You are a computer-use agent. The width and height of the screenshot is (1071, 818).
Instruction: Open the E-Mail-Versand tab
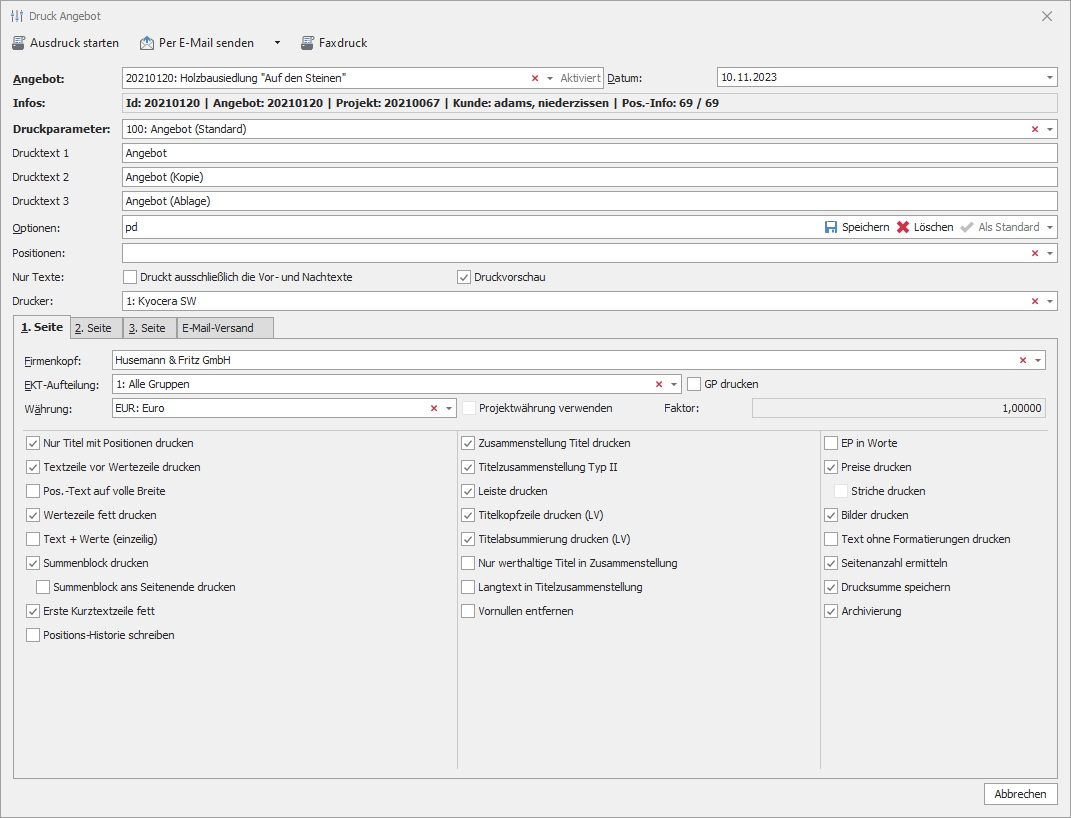pos(218,328)
